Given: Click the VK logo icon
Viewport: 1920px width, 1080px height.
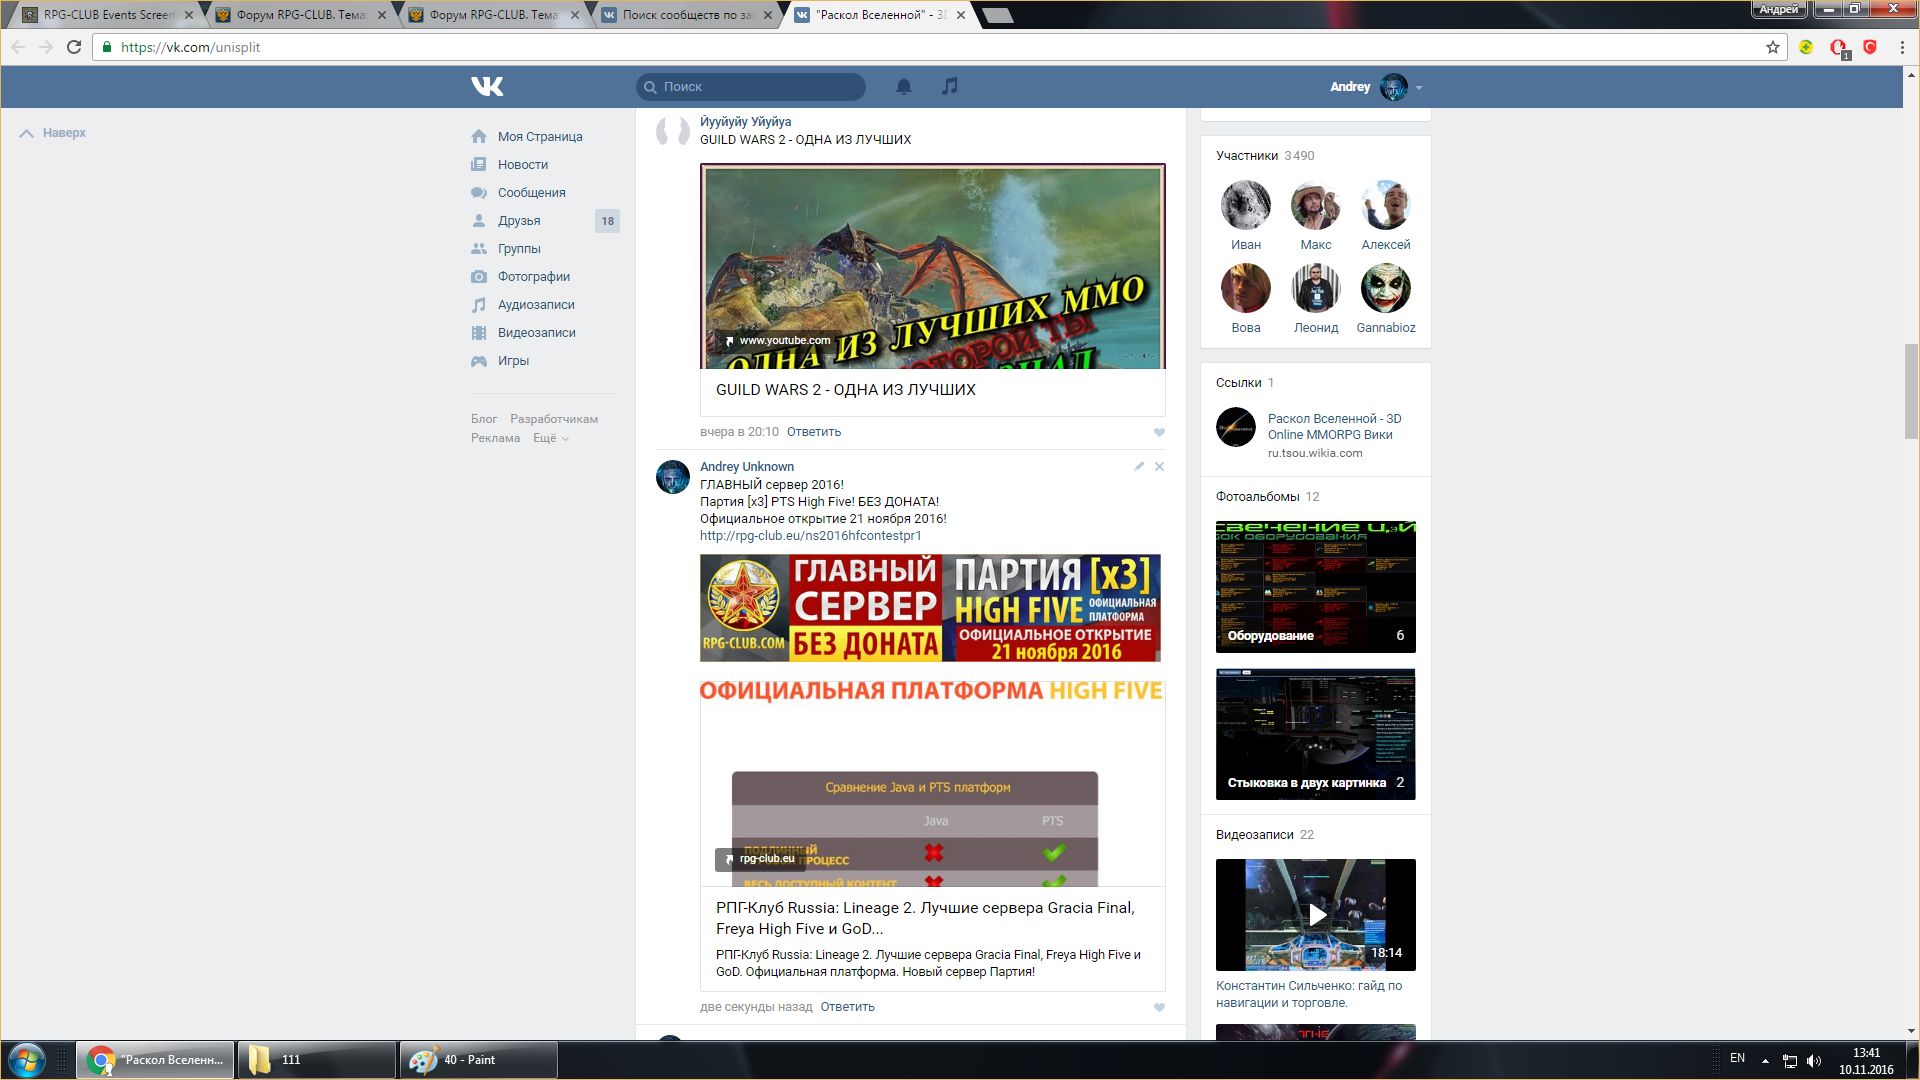Looking at the screenshot, I should point(487,87).
